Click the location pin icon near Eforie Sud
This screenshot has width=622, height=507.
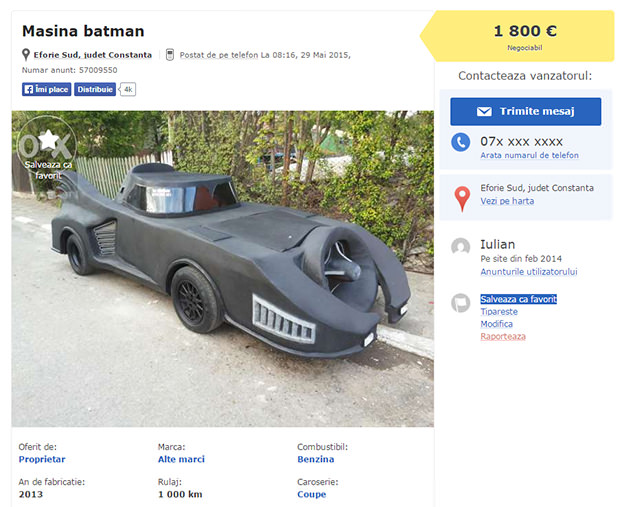coord(26,55)
